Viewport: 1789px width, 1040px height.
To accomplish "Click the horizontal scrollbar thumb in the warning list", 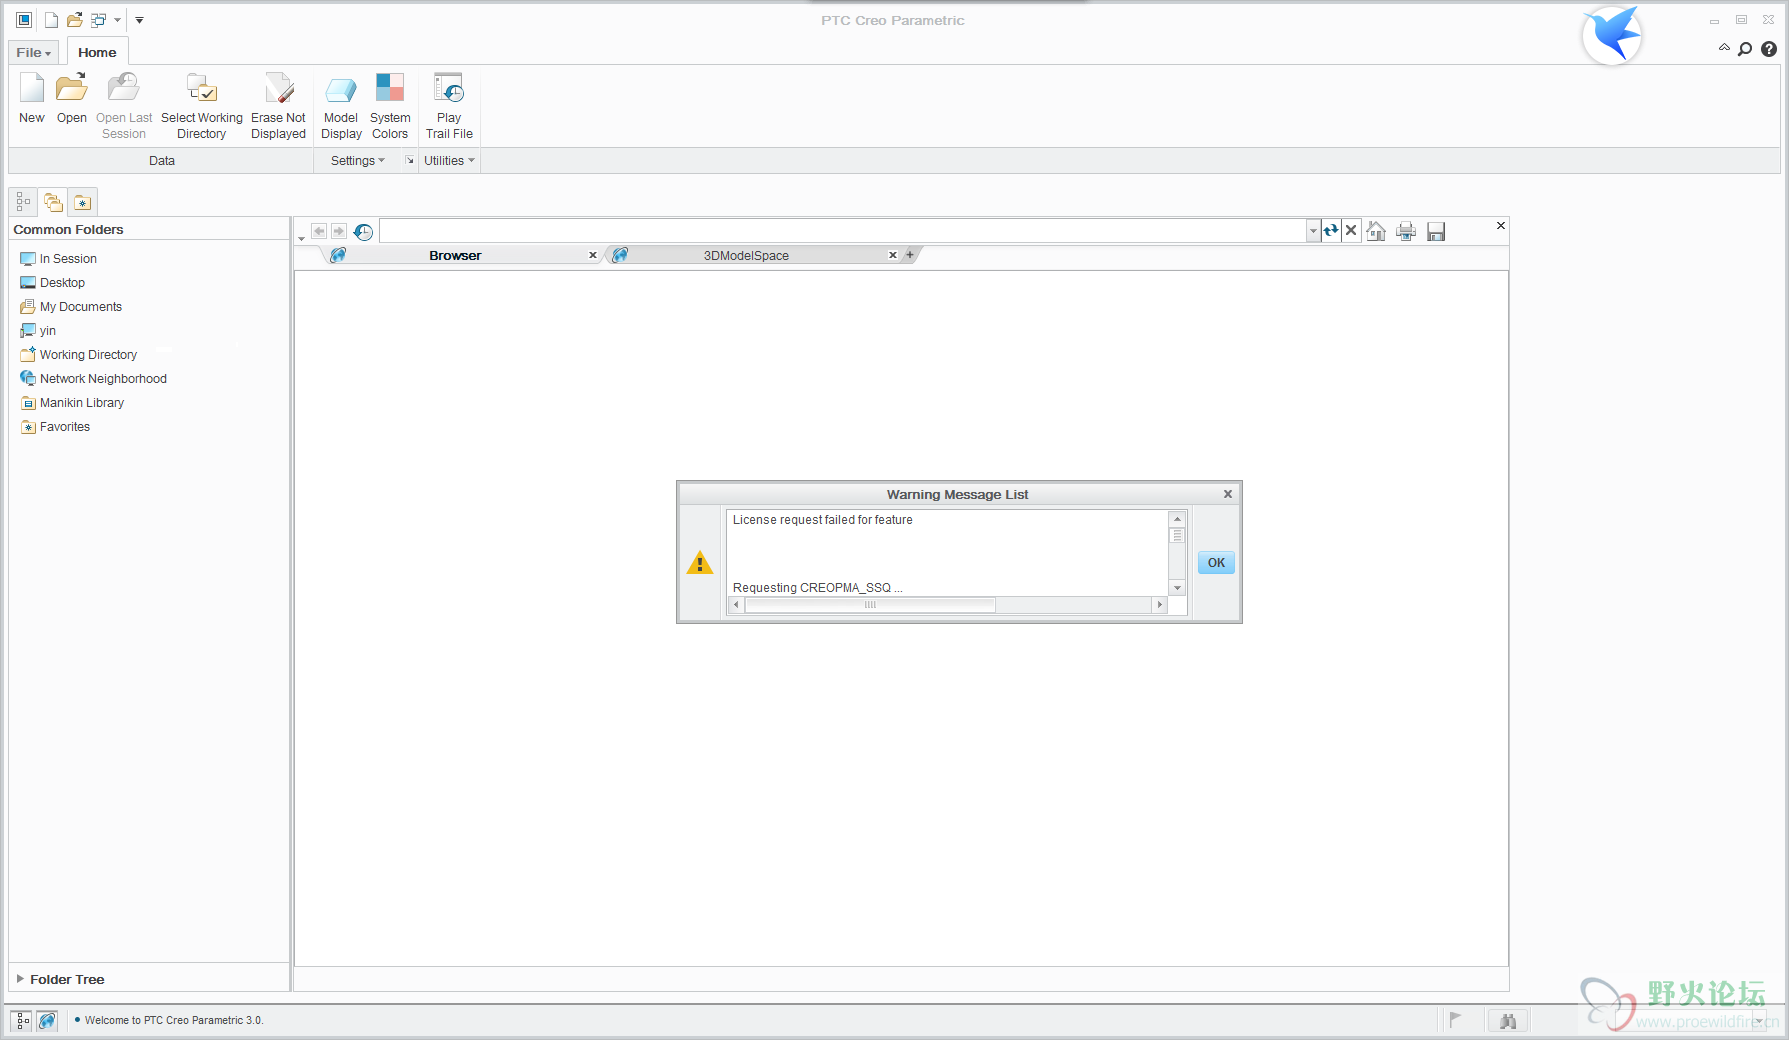I will tap(870, 605).
